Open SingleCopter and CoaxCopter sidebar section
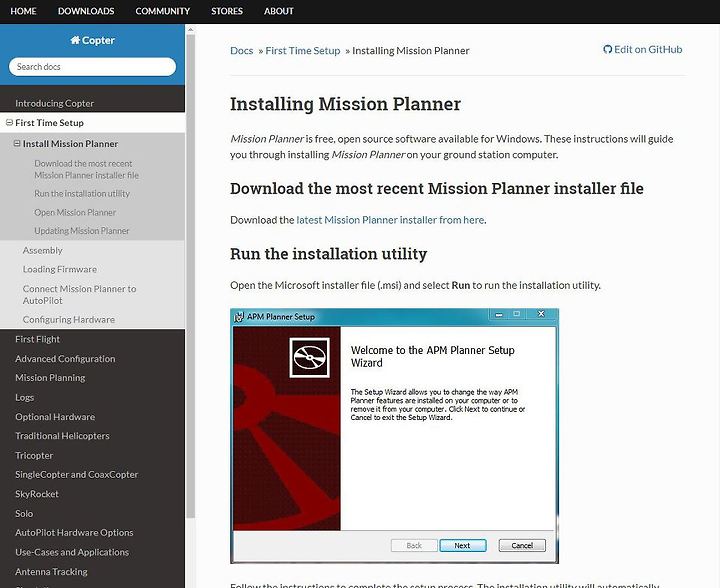The image size is (720, 588). pyautogui.click(x=76, y=475)
